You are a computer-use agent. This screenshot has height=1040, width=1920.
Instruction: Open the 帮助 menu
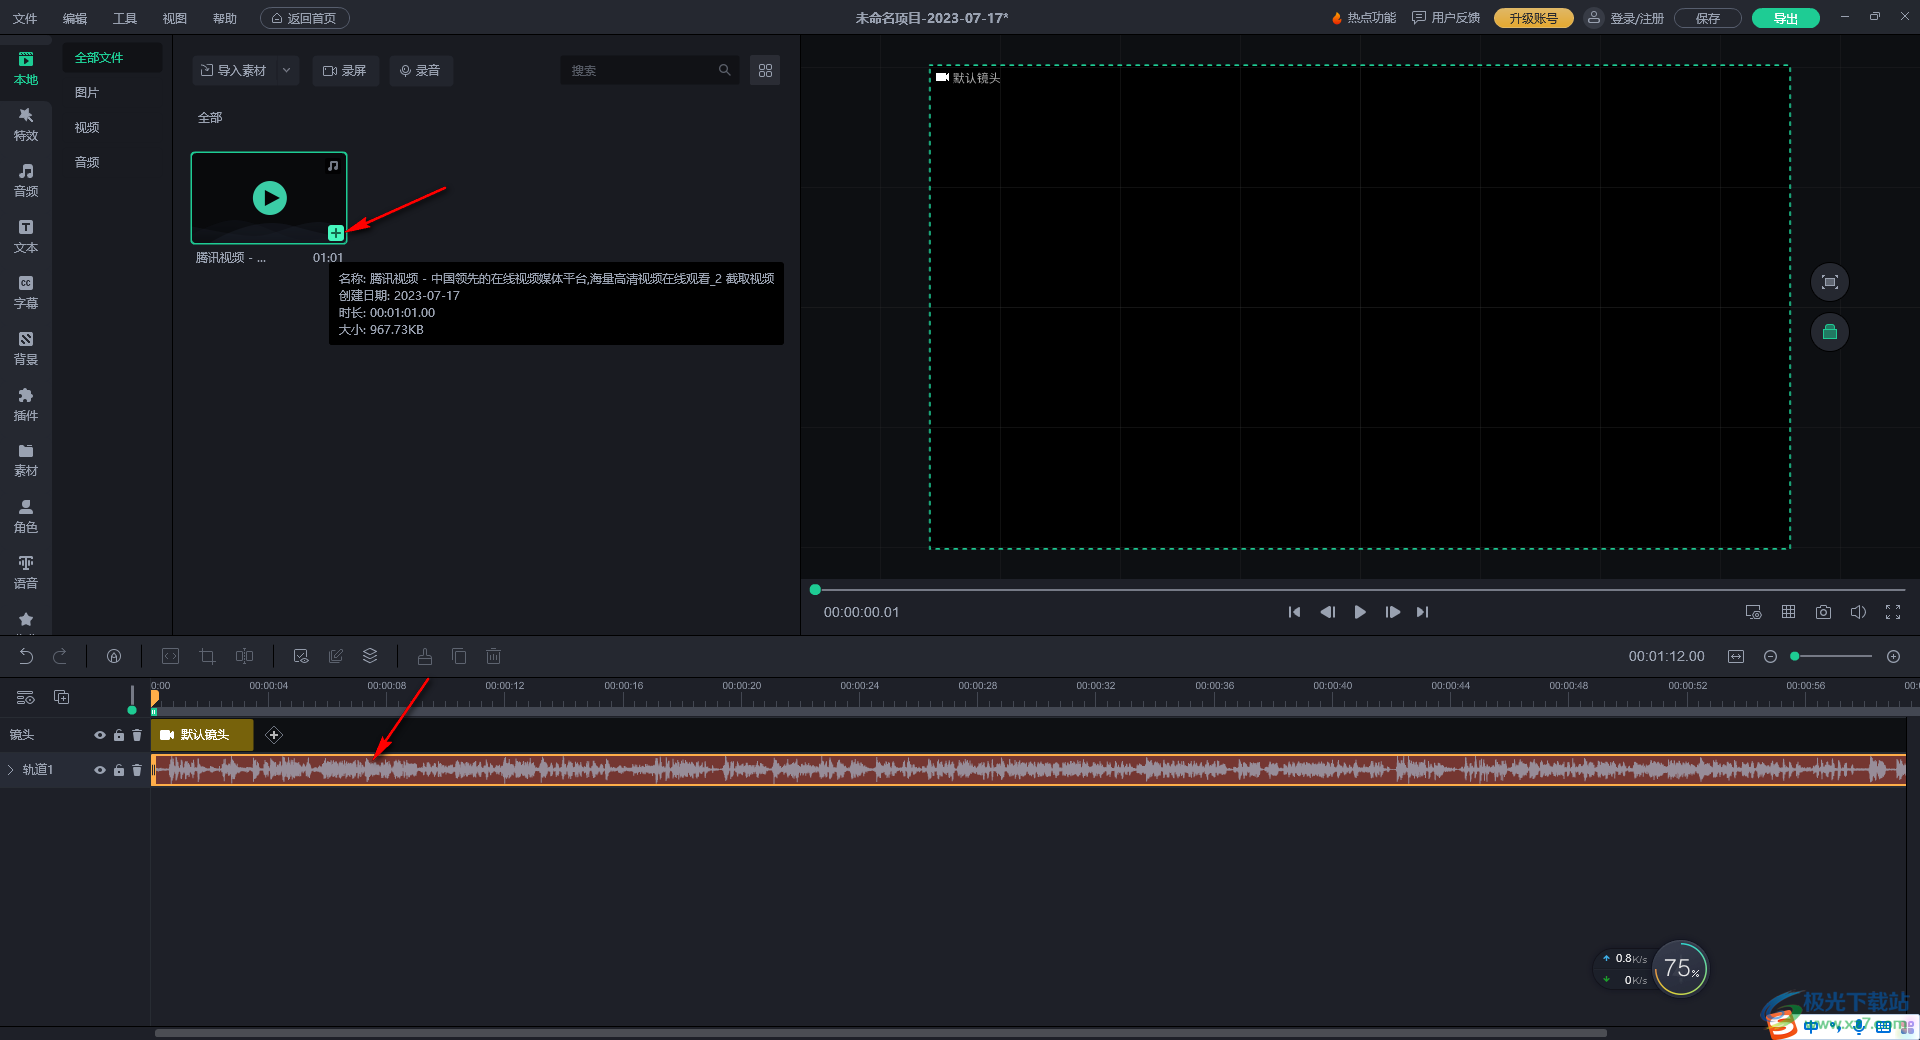(x=225, y=18)
